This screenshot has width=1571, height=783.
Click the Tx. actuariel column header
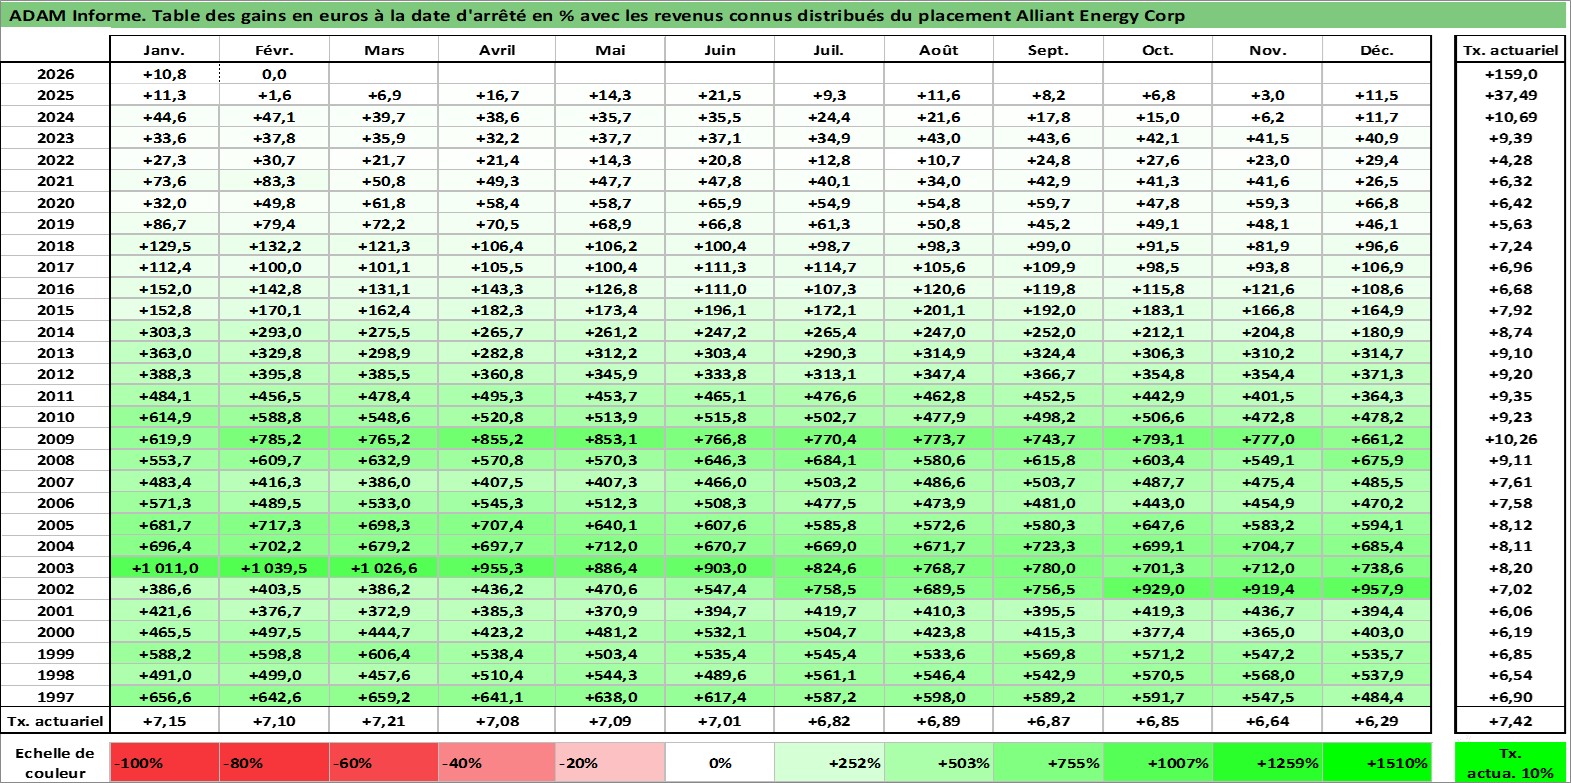[x=1510, y=50]
